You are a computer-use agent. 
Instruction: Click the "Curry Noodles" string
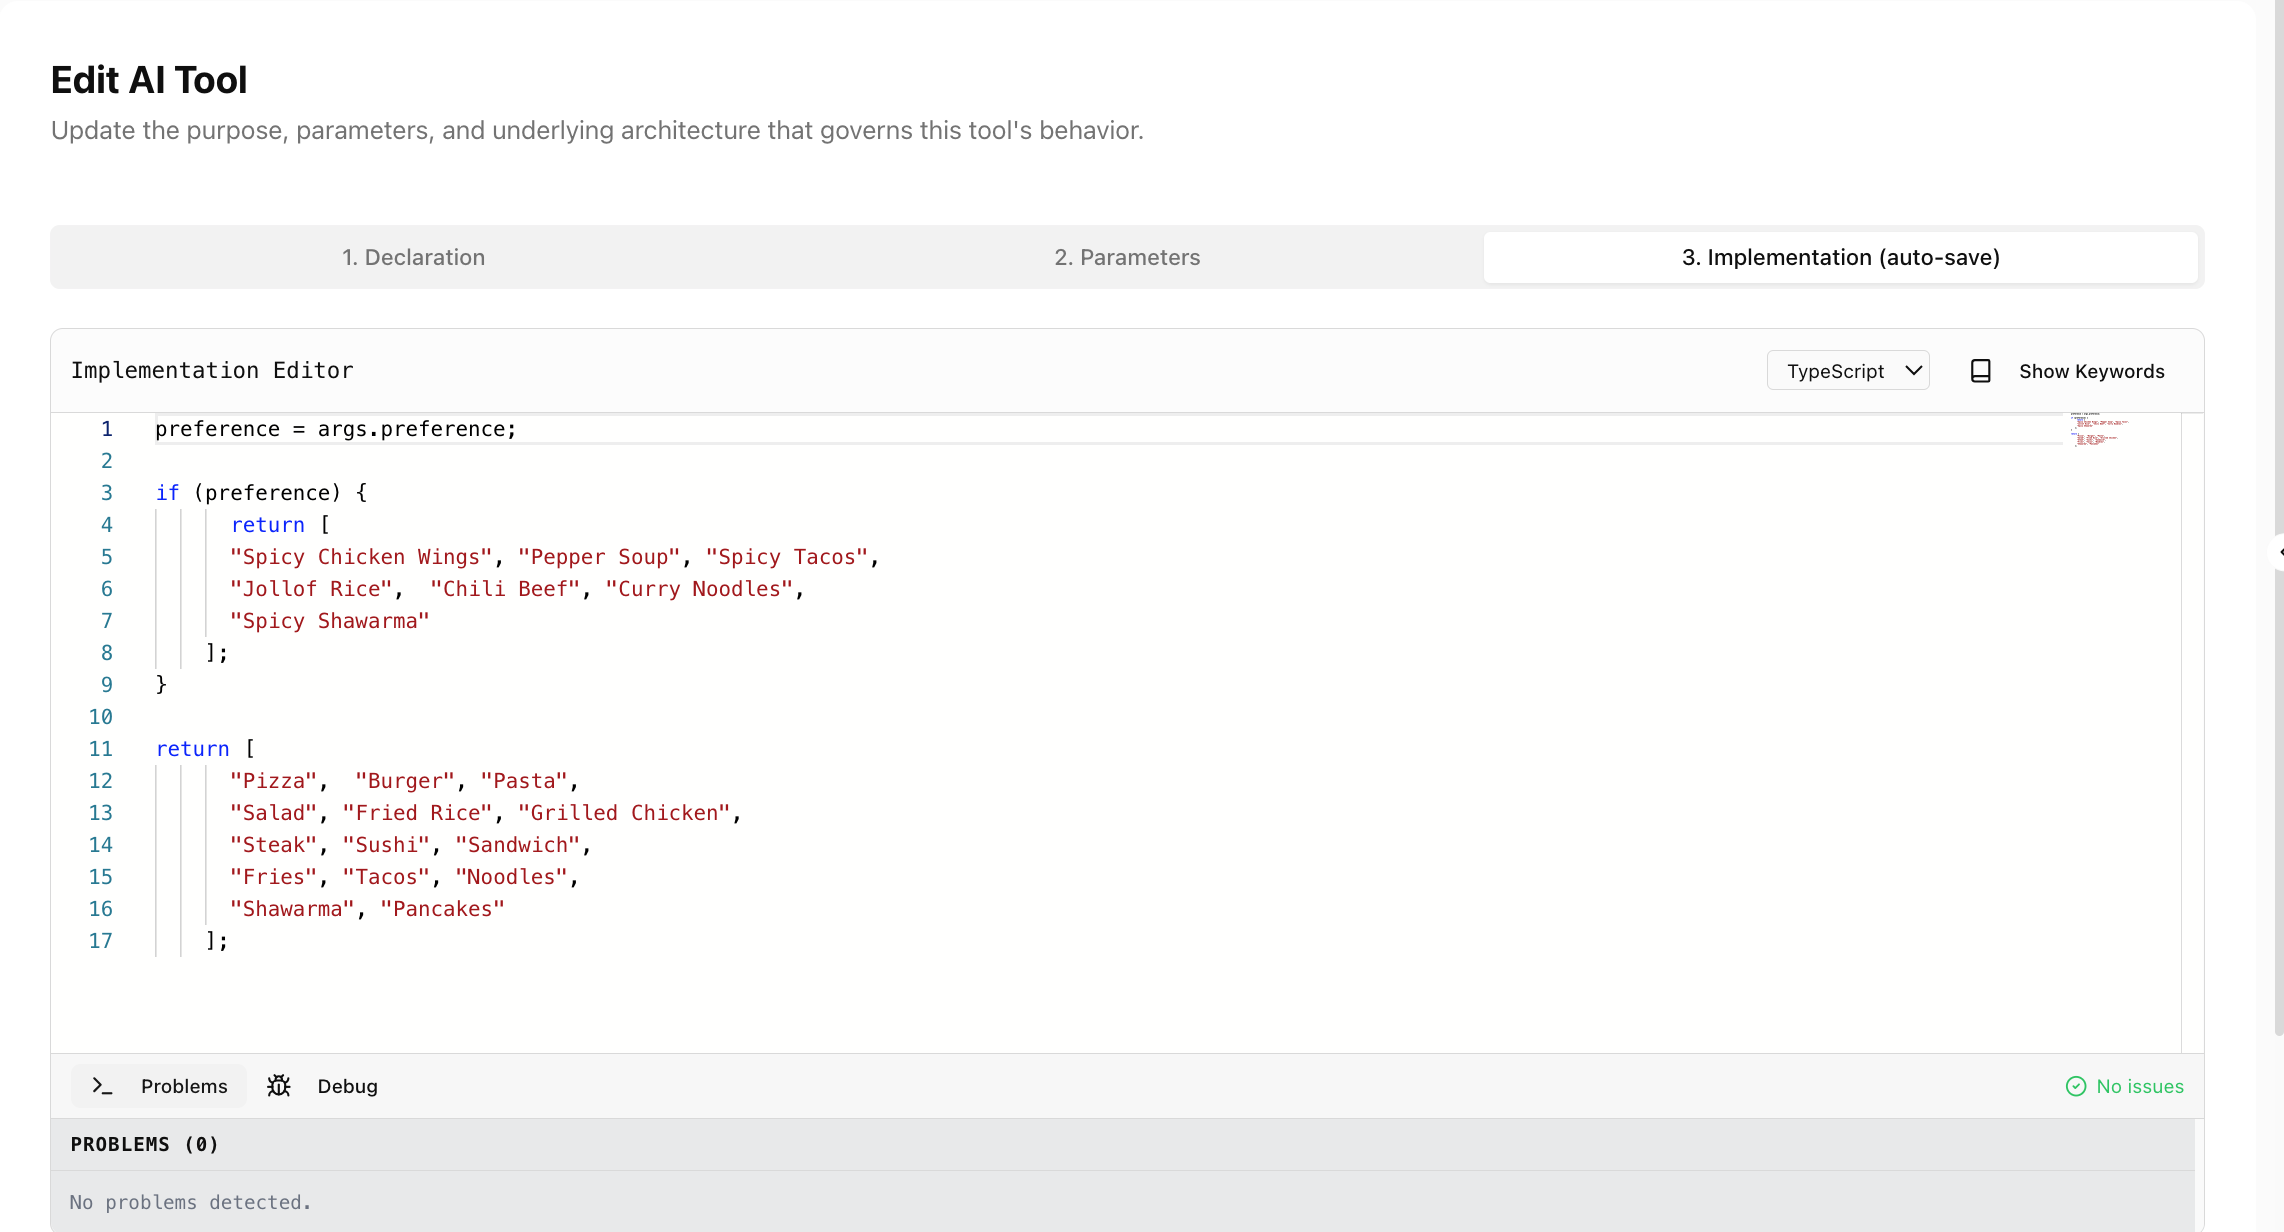coord(699,589)
